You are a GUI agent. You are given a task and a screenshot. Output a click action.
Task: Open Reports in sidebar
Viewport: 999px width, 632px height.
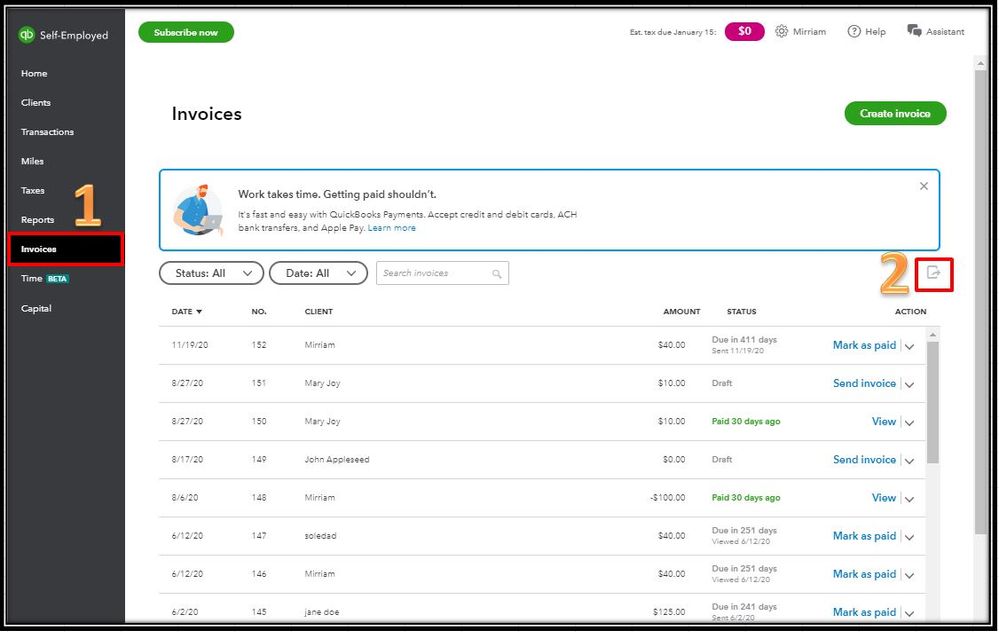pos(38,220)
